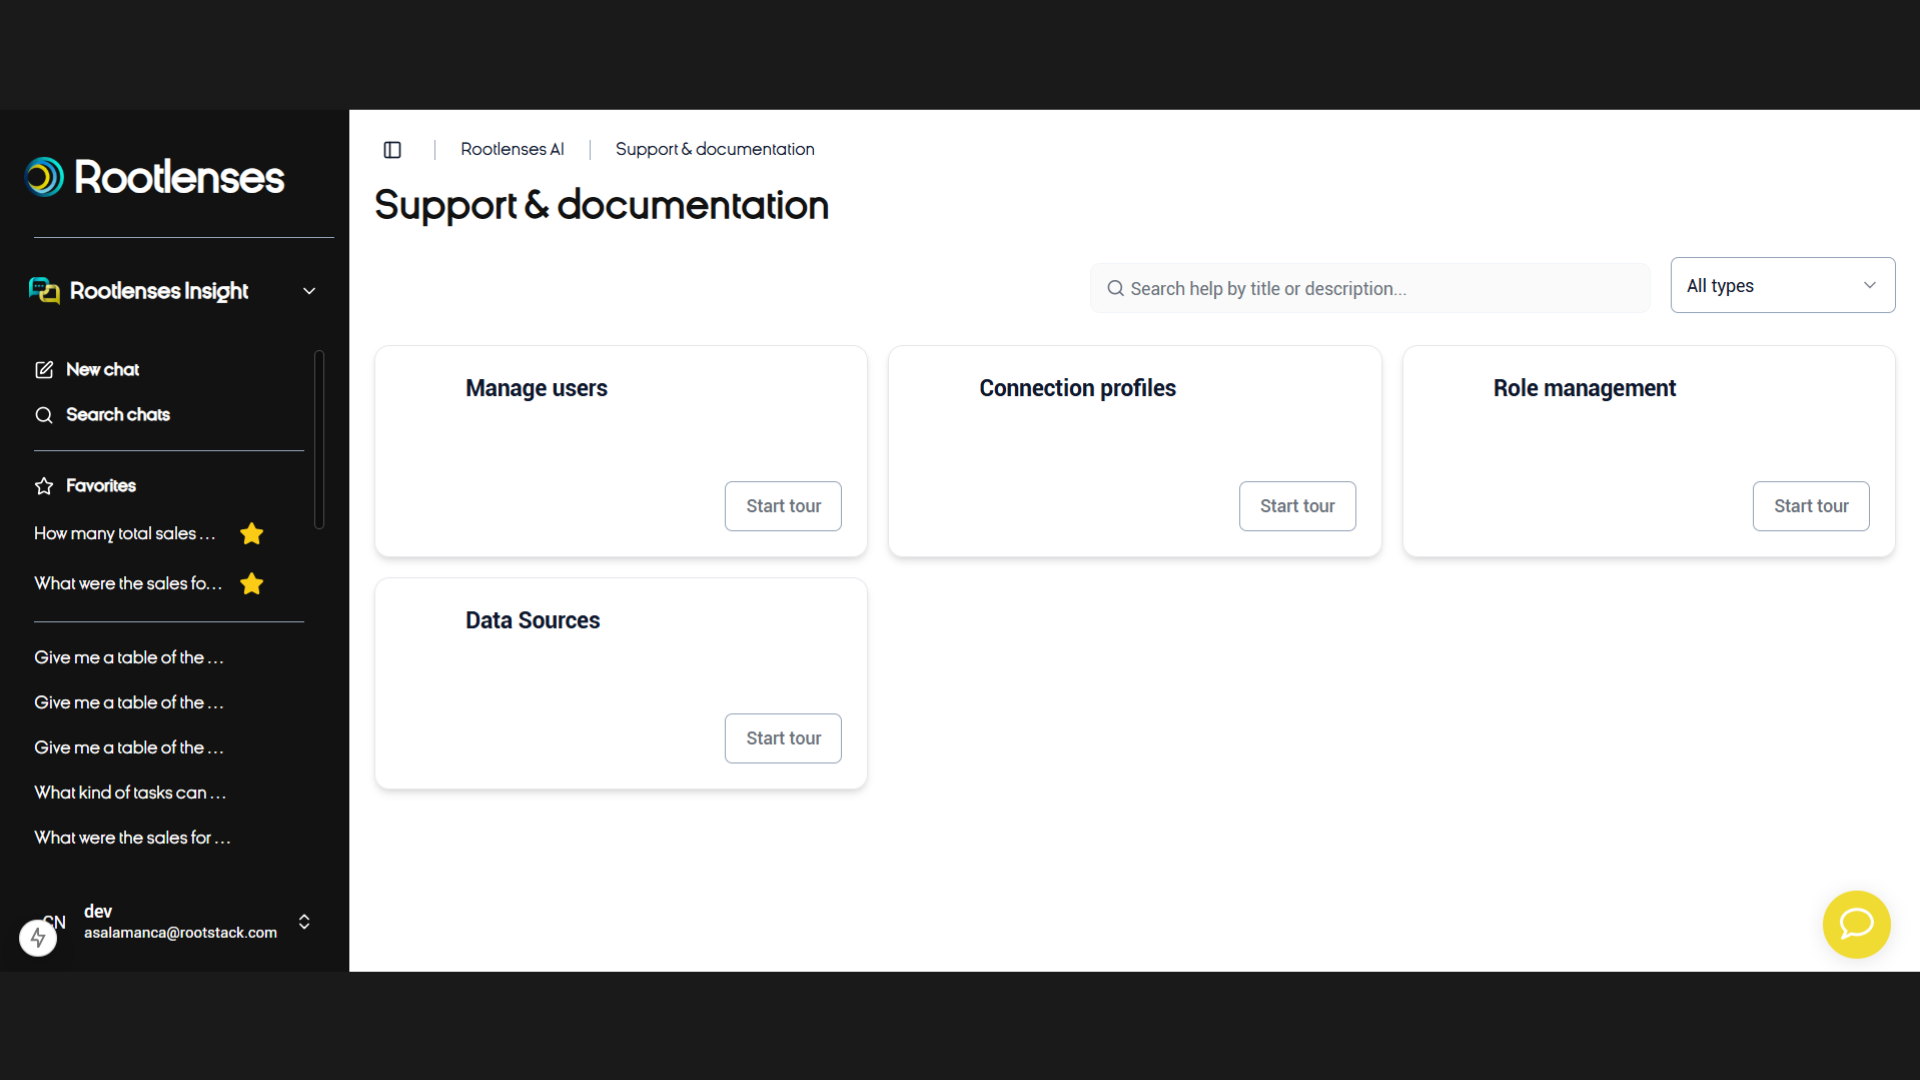The height and width of the screenshot is (1080, 1920).
Task: Go to the Rootlenses AI breadcrumb
Action: (x=512, y=149)
